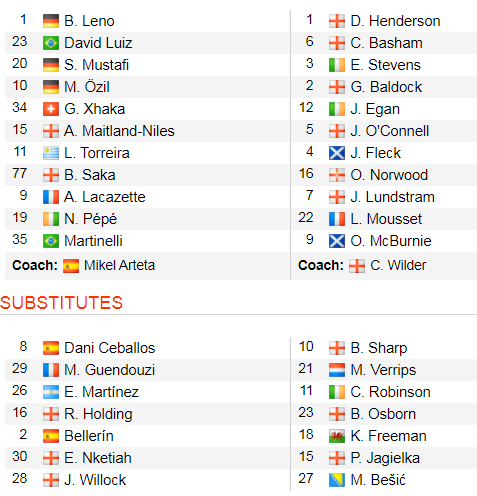Click the Dutch flag next to M. Verrips
The width and height of the screenshot is (477, 496).
[x=337, y=370]
